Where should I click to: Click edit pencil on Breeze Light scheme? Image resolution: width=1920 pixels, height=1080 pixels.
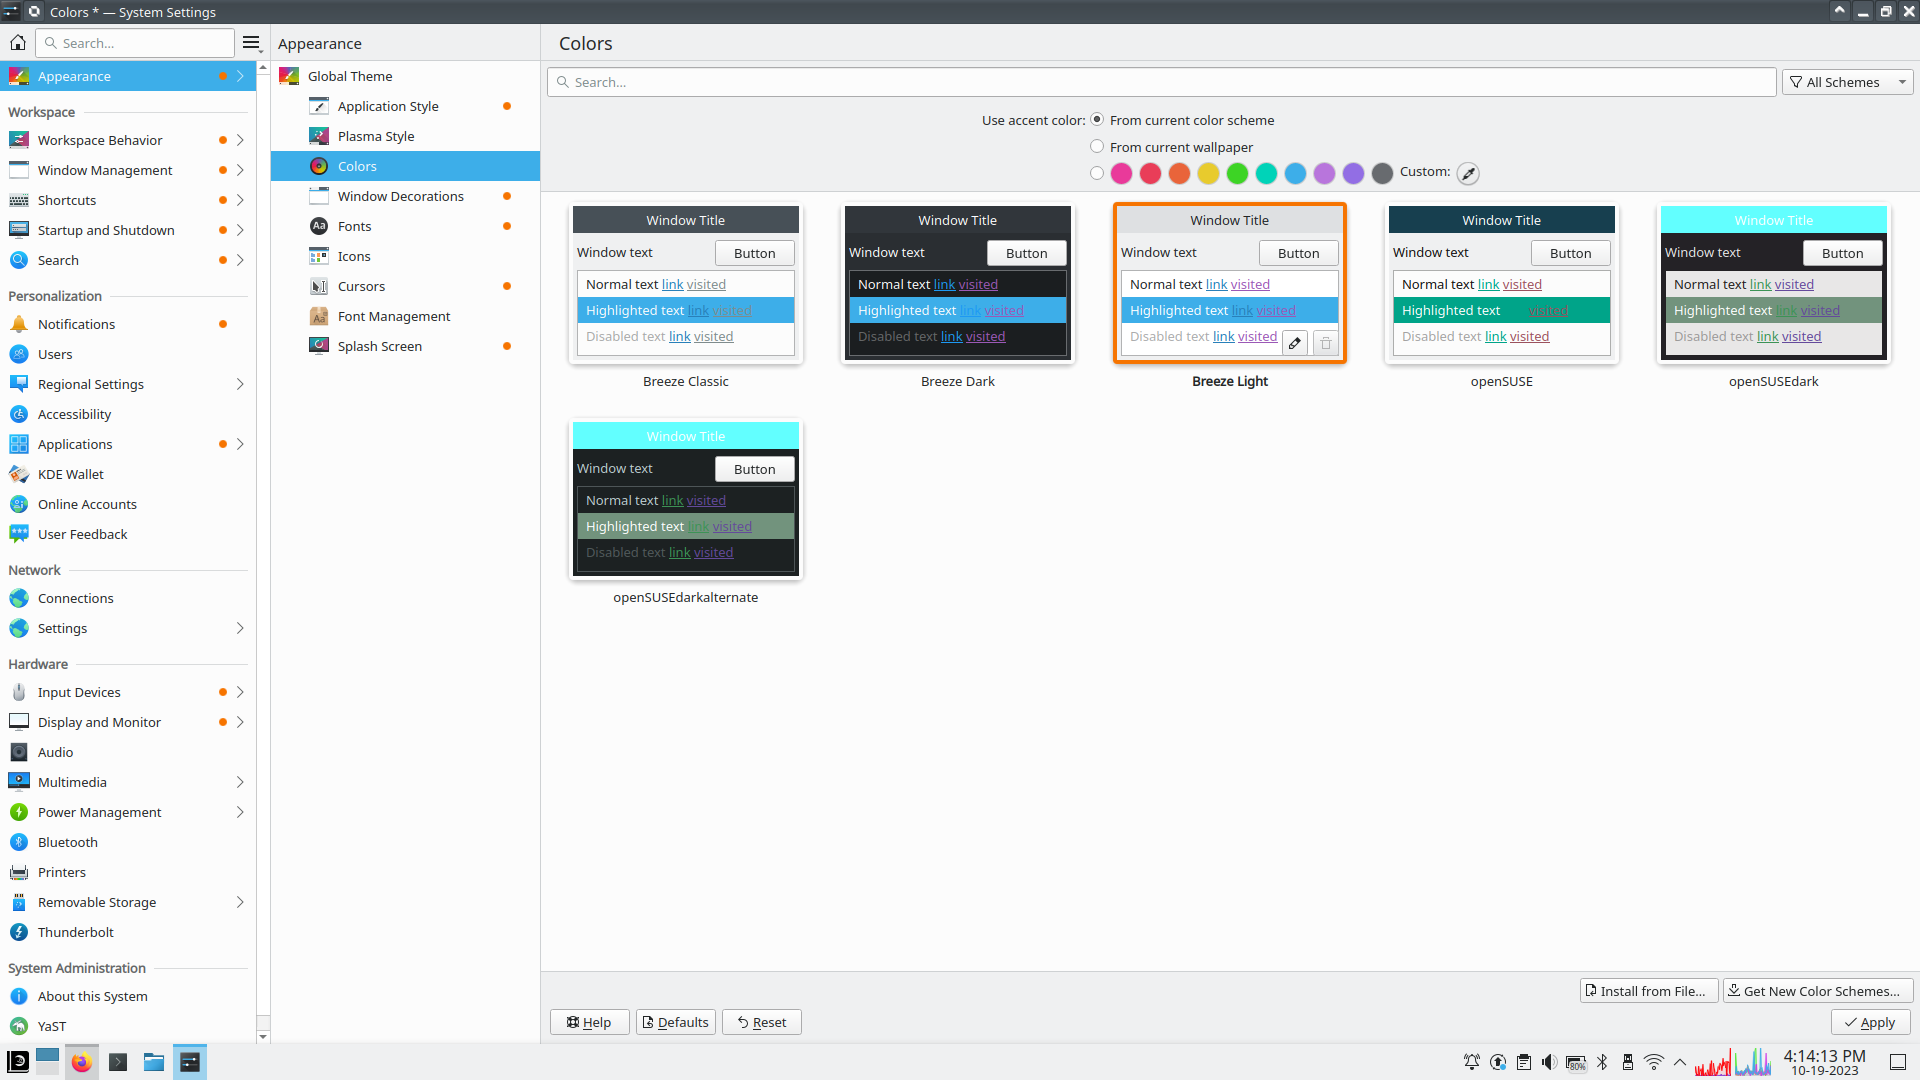(1295, 343)
